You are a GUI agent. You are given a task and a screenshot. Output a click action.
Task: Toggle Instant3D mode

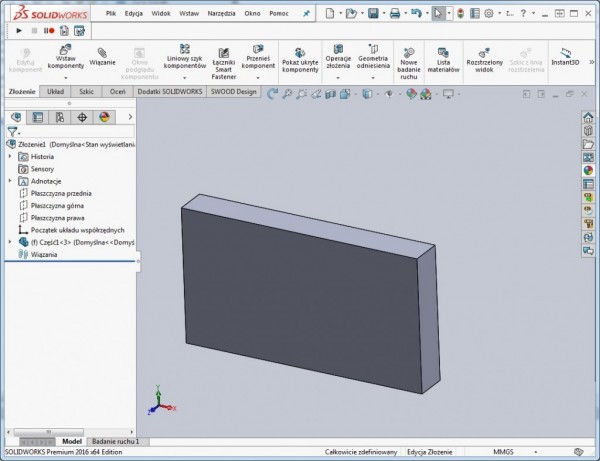pos(565,57)
